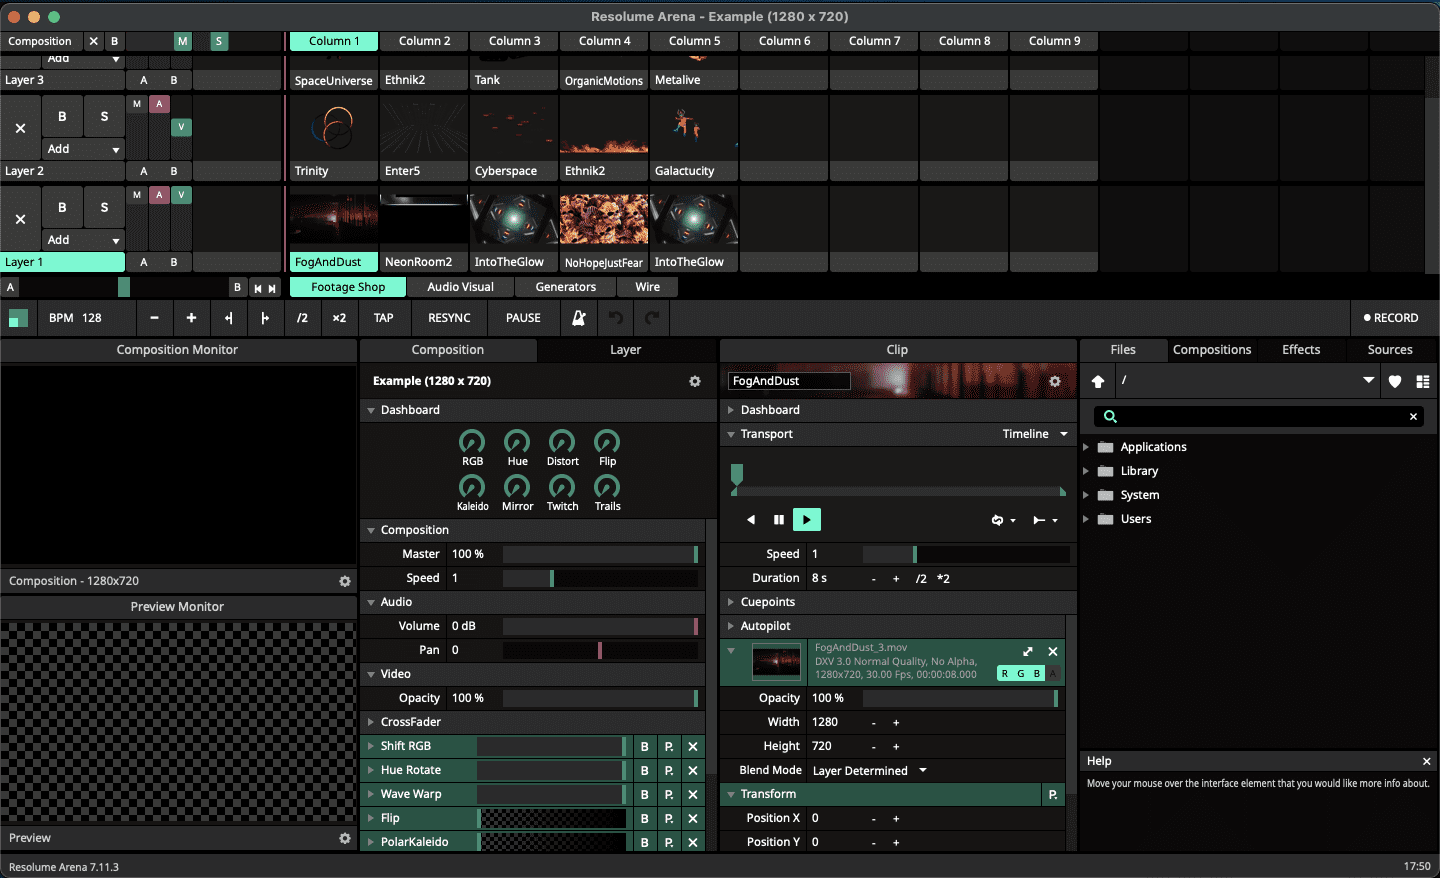1440x878 pixels.
Task: Open the Sources browser tab
Action: (x=1390, y=350)
